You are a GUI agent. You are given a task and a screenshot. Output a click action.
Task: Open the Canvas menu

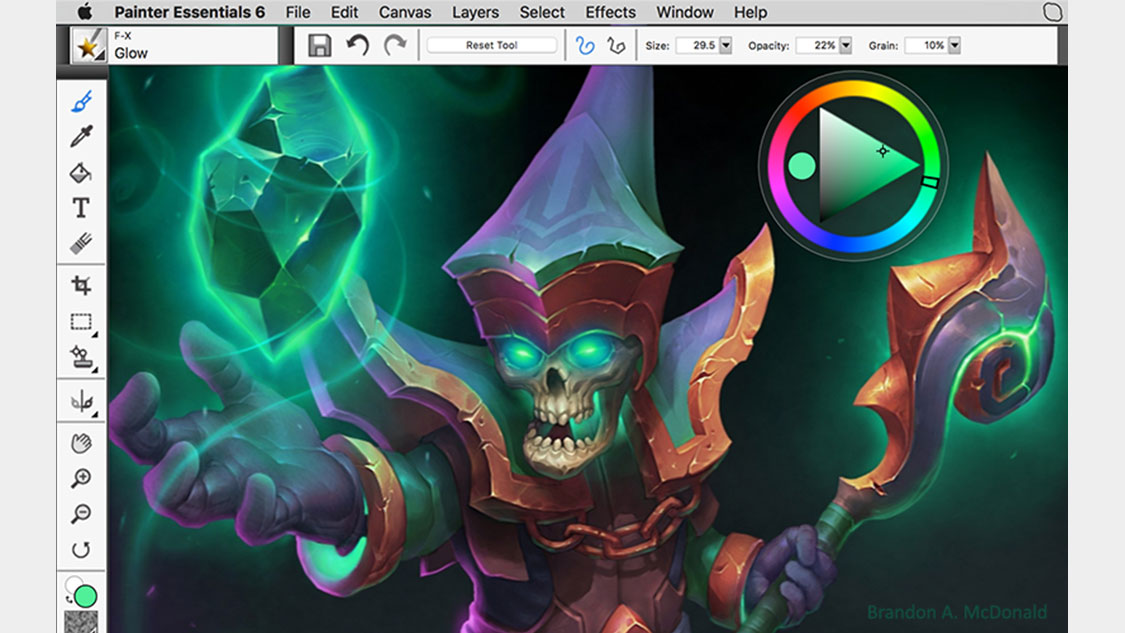pos(405,12)
